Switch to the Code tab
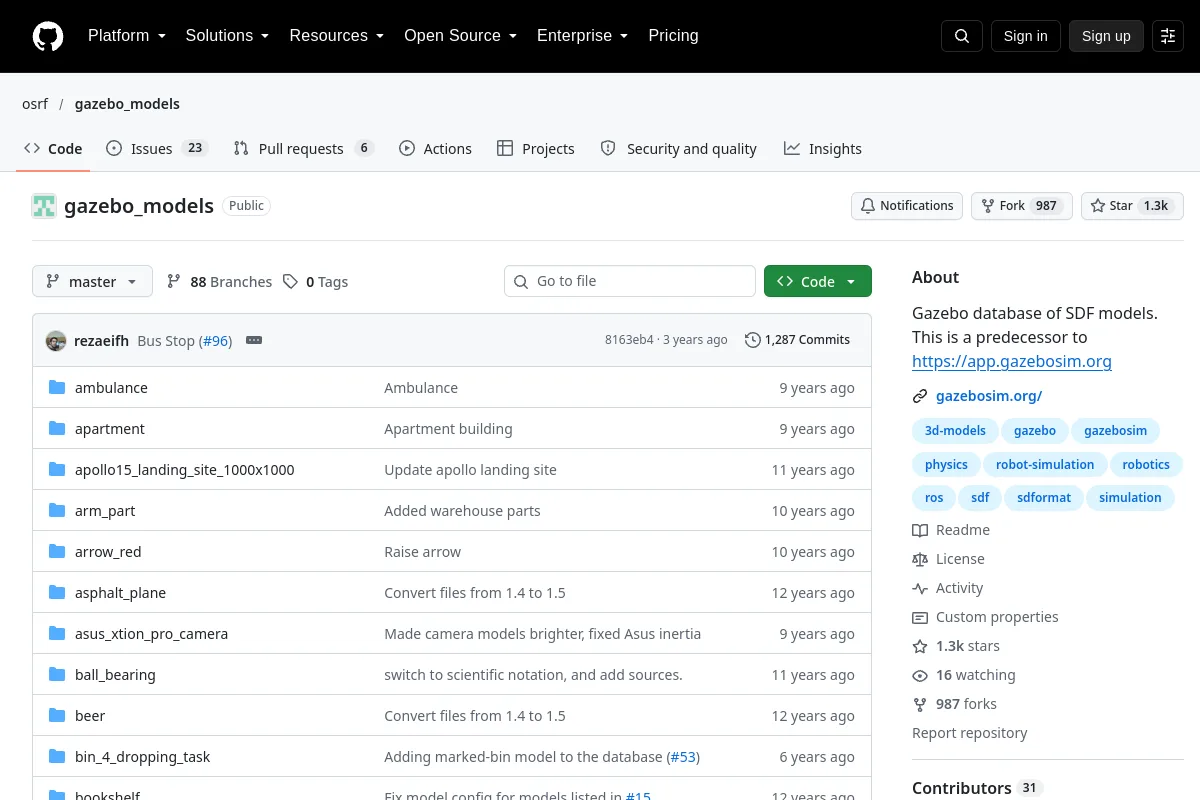The width and height of the screenshot is (1200, 800). (53, 149)
